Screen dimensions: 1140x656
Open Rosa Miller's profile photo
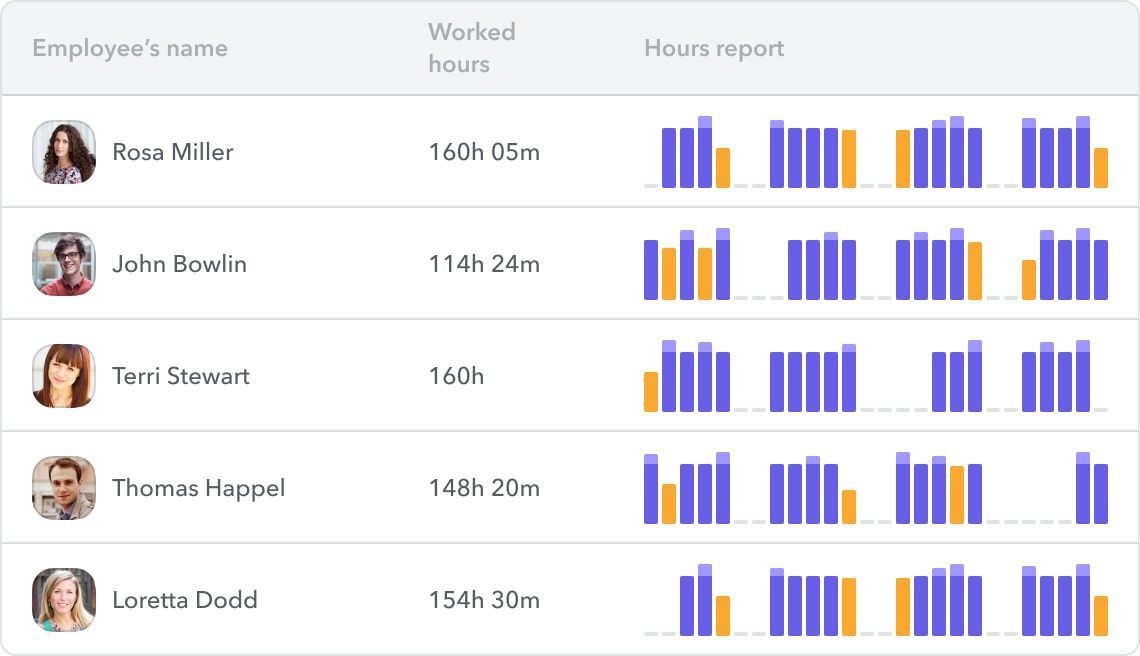pyautogui.click(x=64, y=151)
